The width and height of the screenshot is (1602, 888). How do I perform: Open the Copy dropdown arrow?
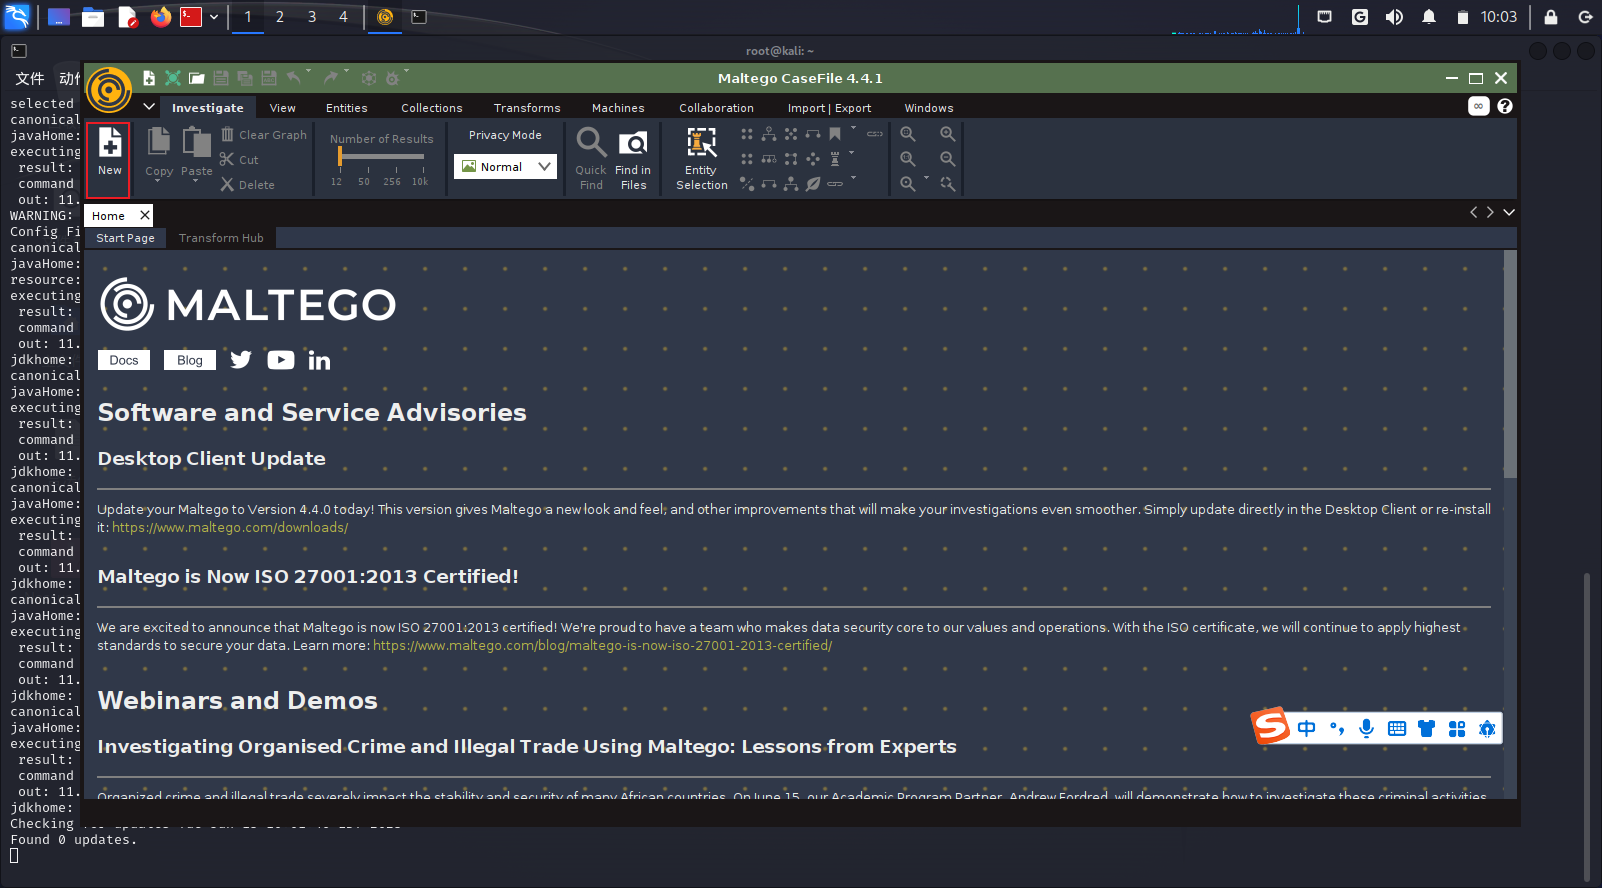(x=158, y=181)
